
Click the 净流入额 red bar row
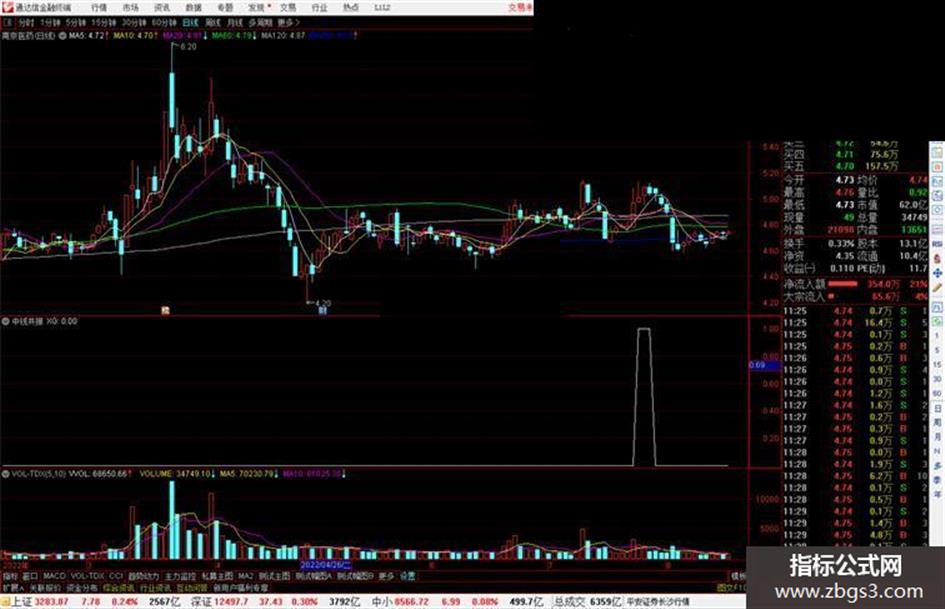855,284
